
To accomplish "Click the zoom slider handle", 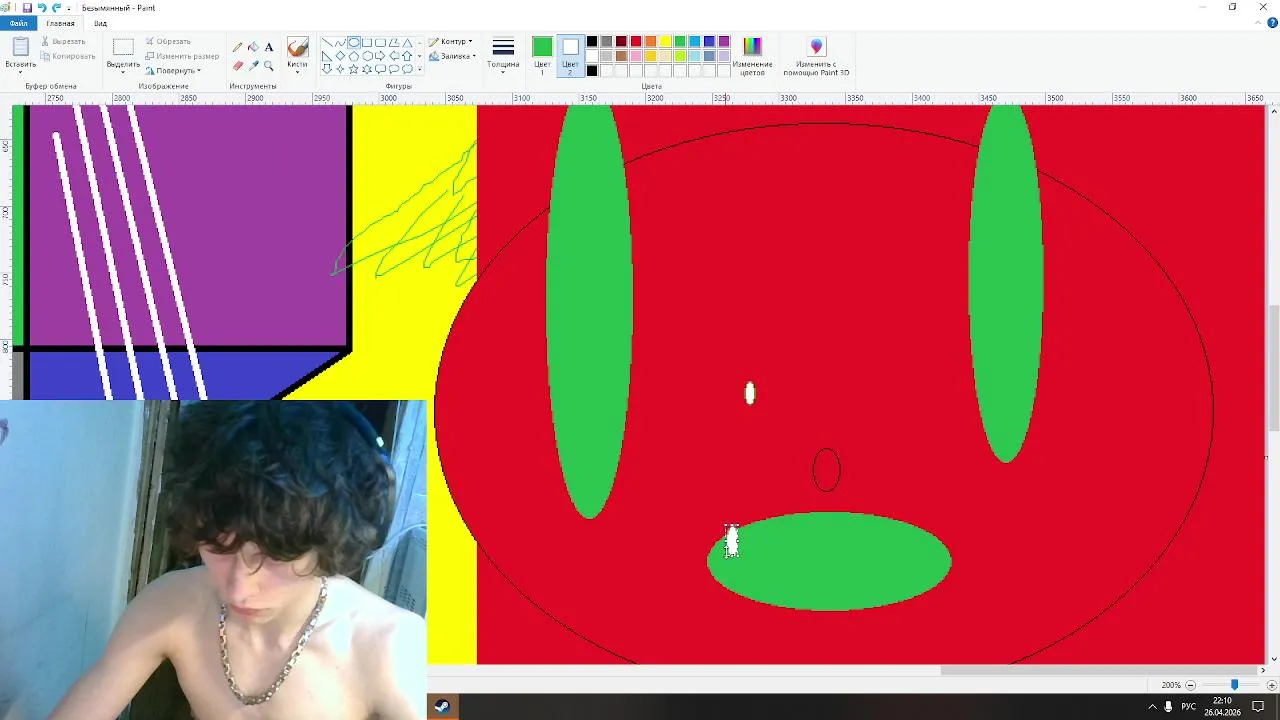I will point(1234,685).
